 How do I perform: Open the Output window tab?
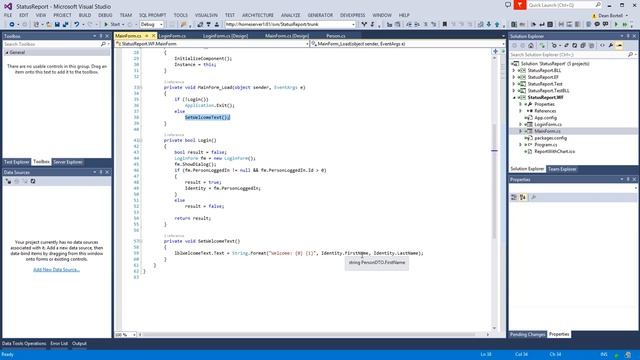tap(79, 344)
